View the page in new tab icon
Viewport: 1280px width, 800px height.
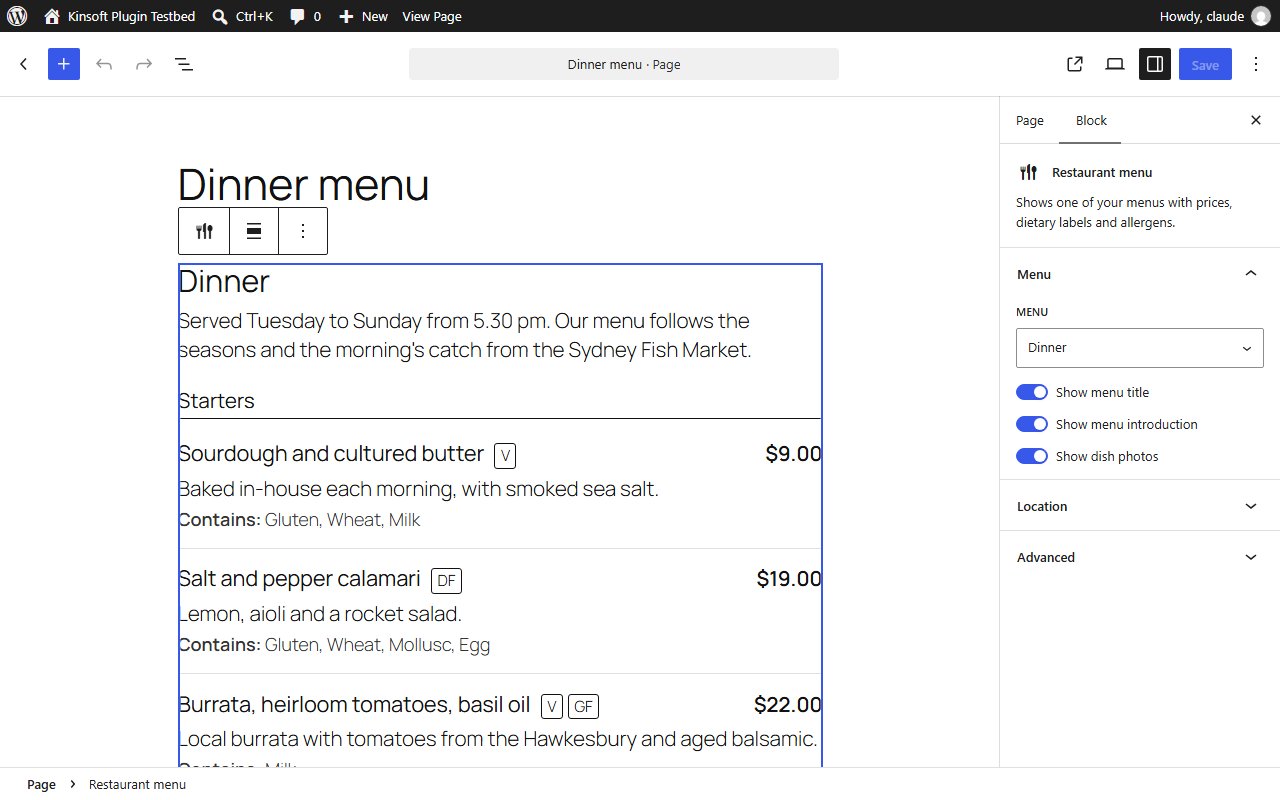click(1075, 64)
